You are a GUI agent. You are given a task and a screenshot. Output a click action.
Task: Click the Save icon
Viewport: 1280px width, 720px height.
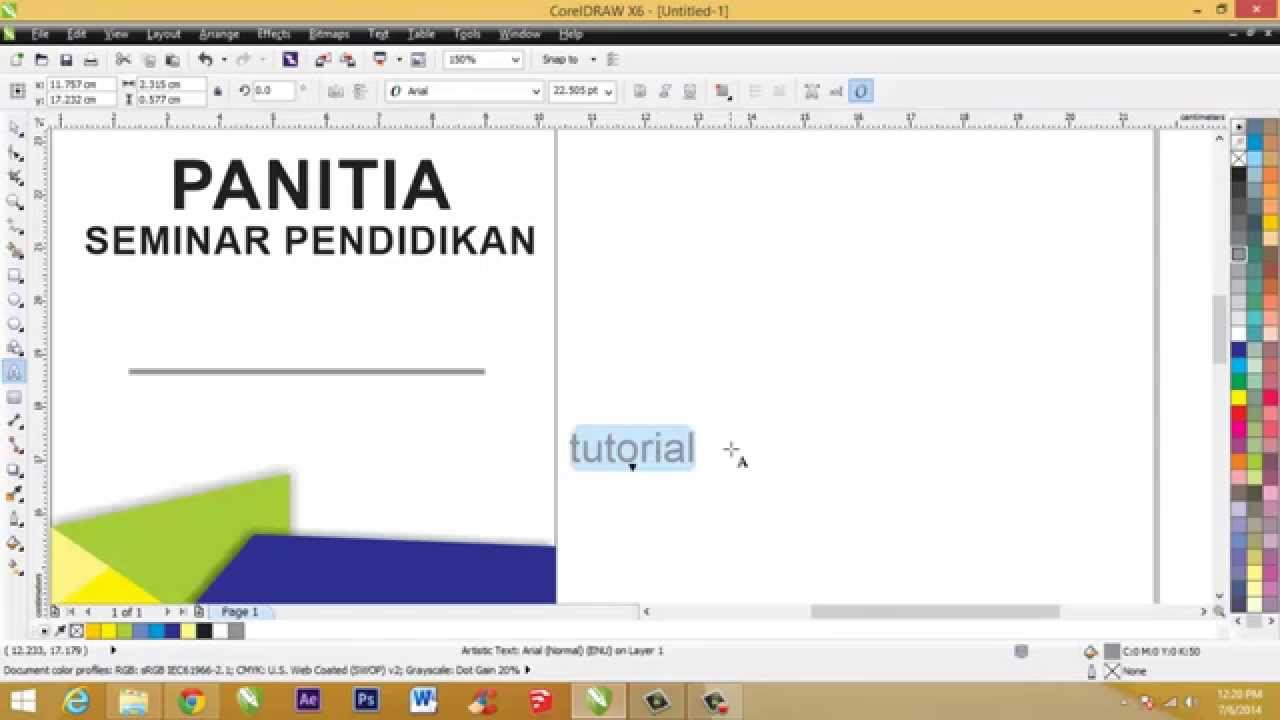click(x=66, y=60)
